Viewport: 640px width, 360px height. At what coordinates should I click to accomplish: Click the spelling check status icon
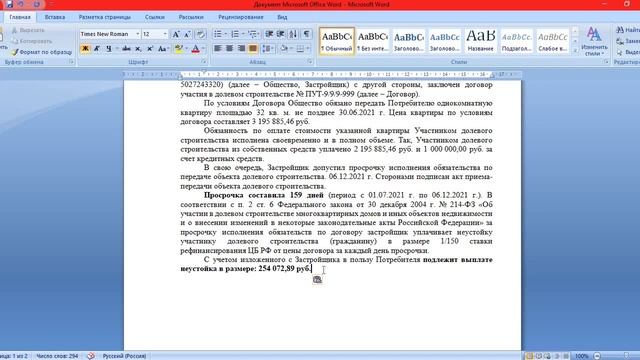coord(91,356)
